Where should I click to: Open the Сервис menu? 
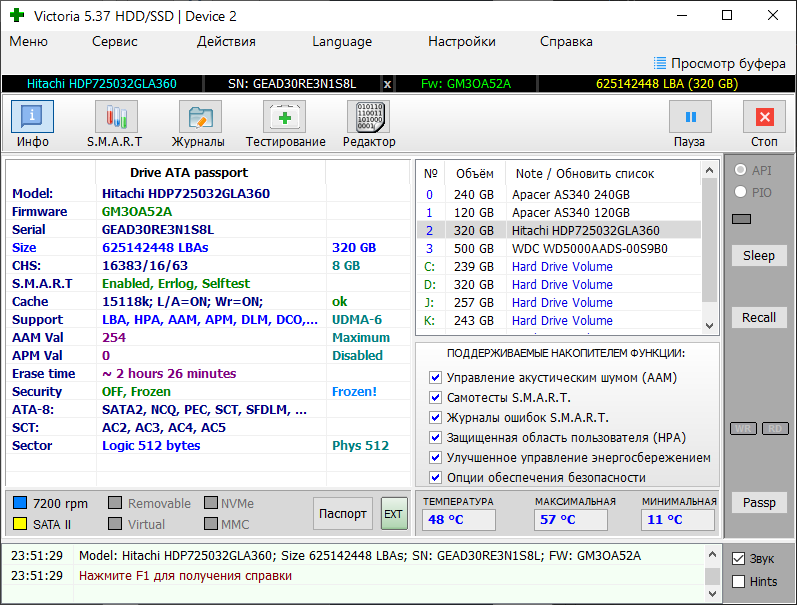114,41
